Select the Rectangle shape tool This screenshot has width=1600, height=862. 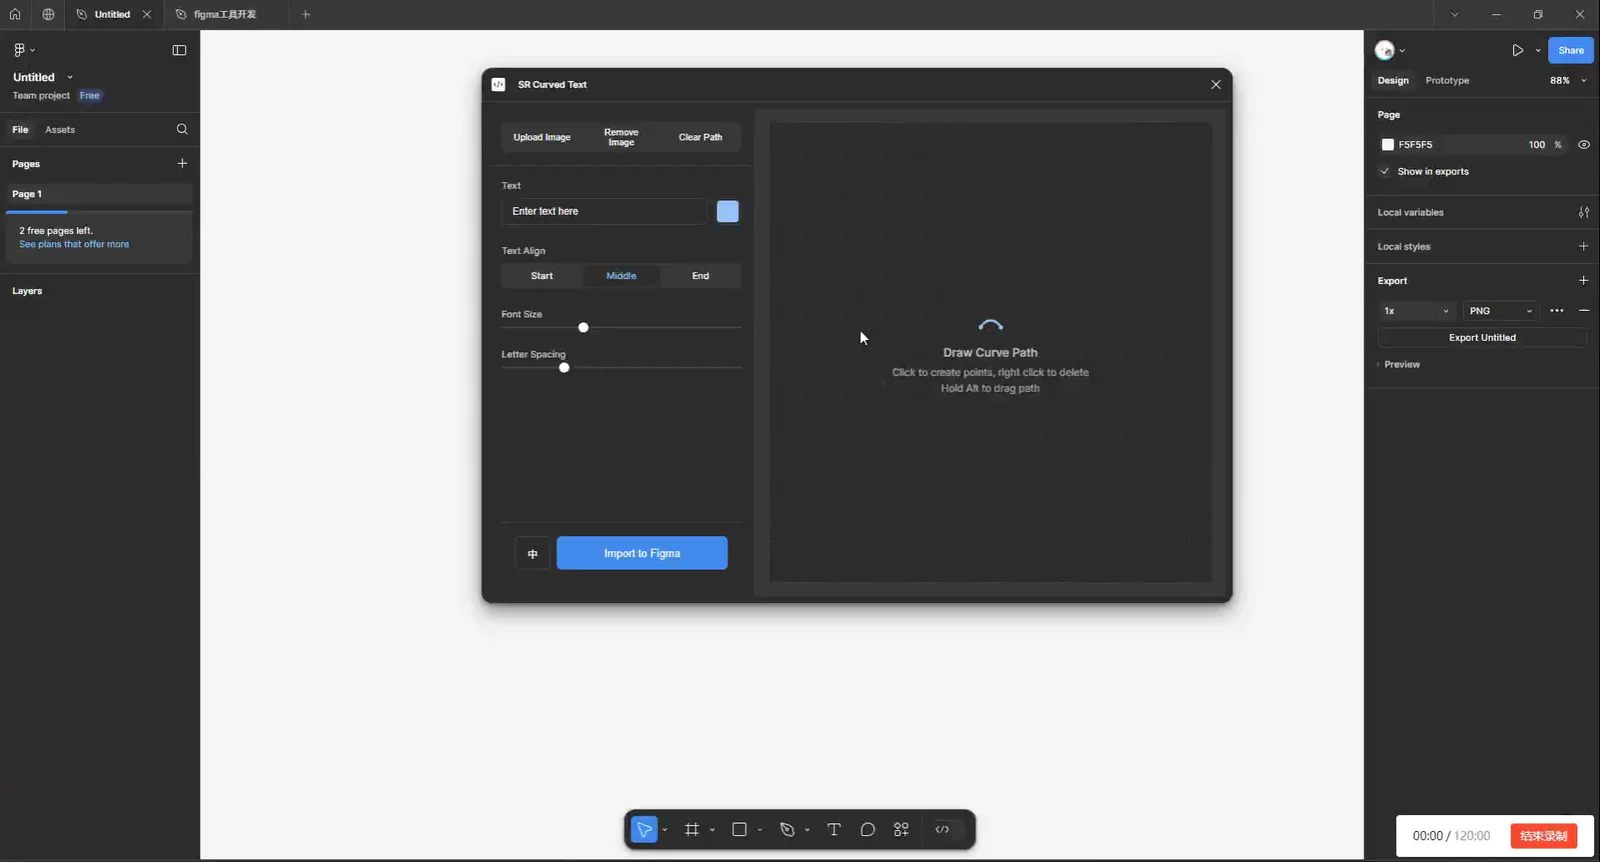tap(739, 829)
